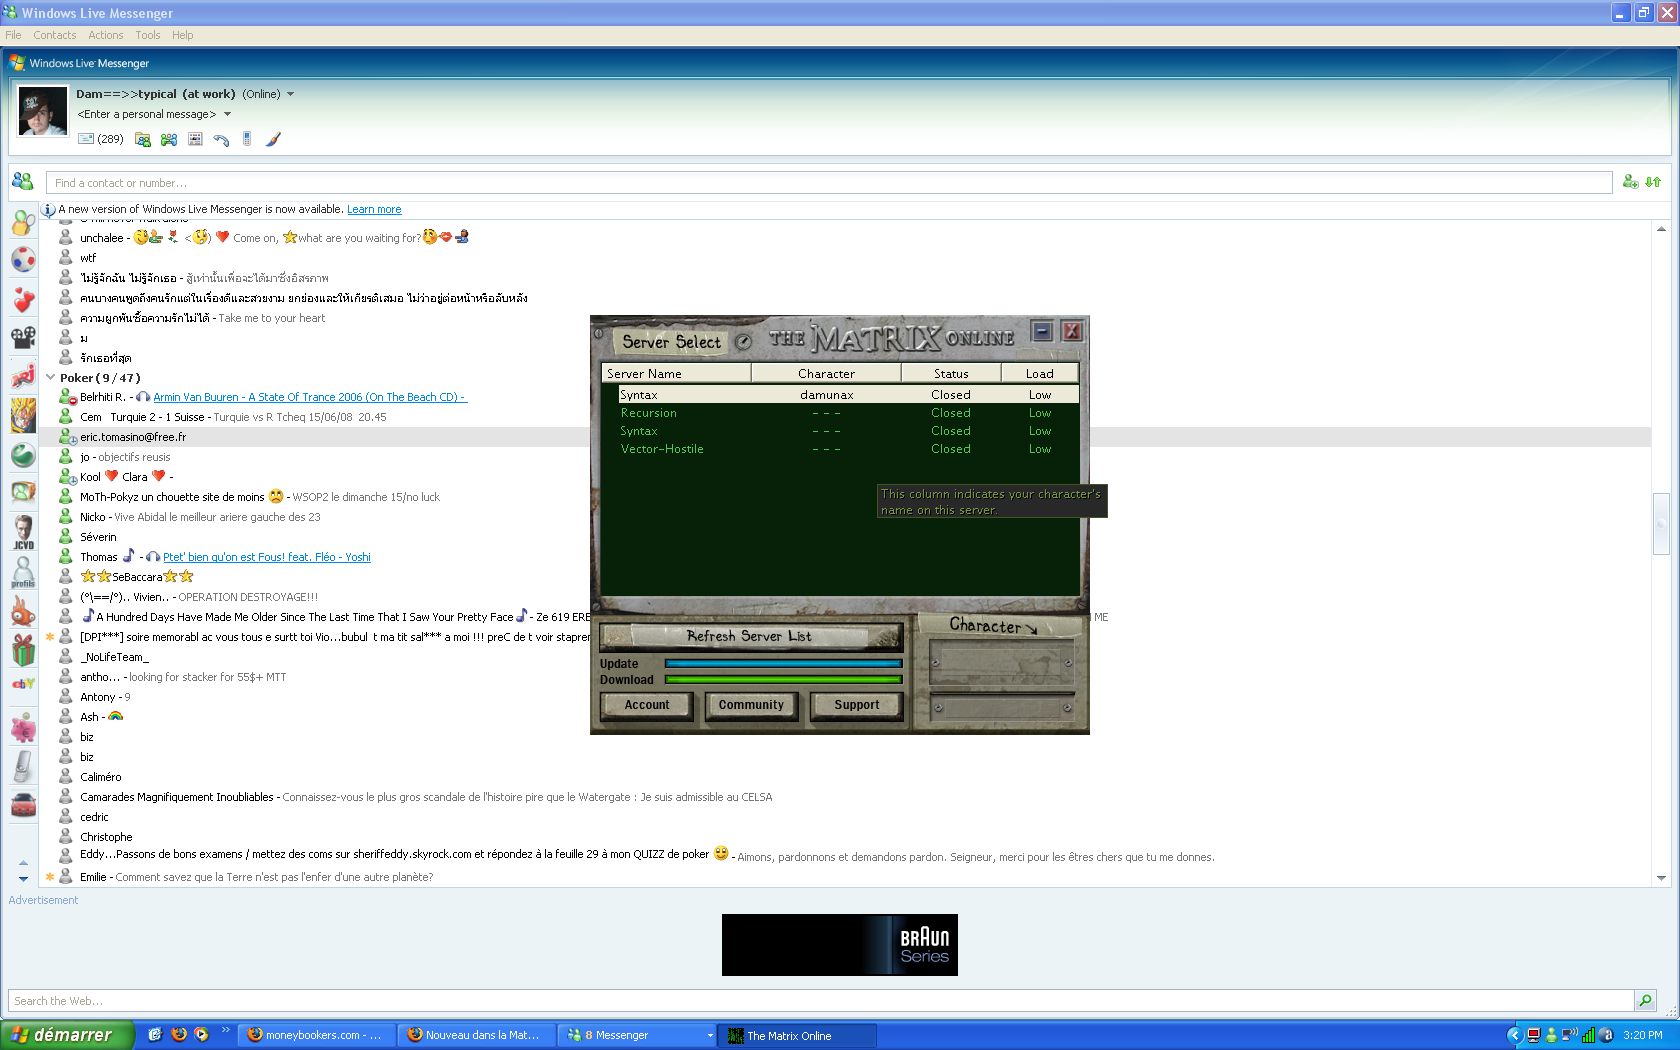Click the Download progress bar in Matrix launcher
1680x1050 pixels.
[x=783, y=679]
